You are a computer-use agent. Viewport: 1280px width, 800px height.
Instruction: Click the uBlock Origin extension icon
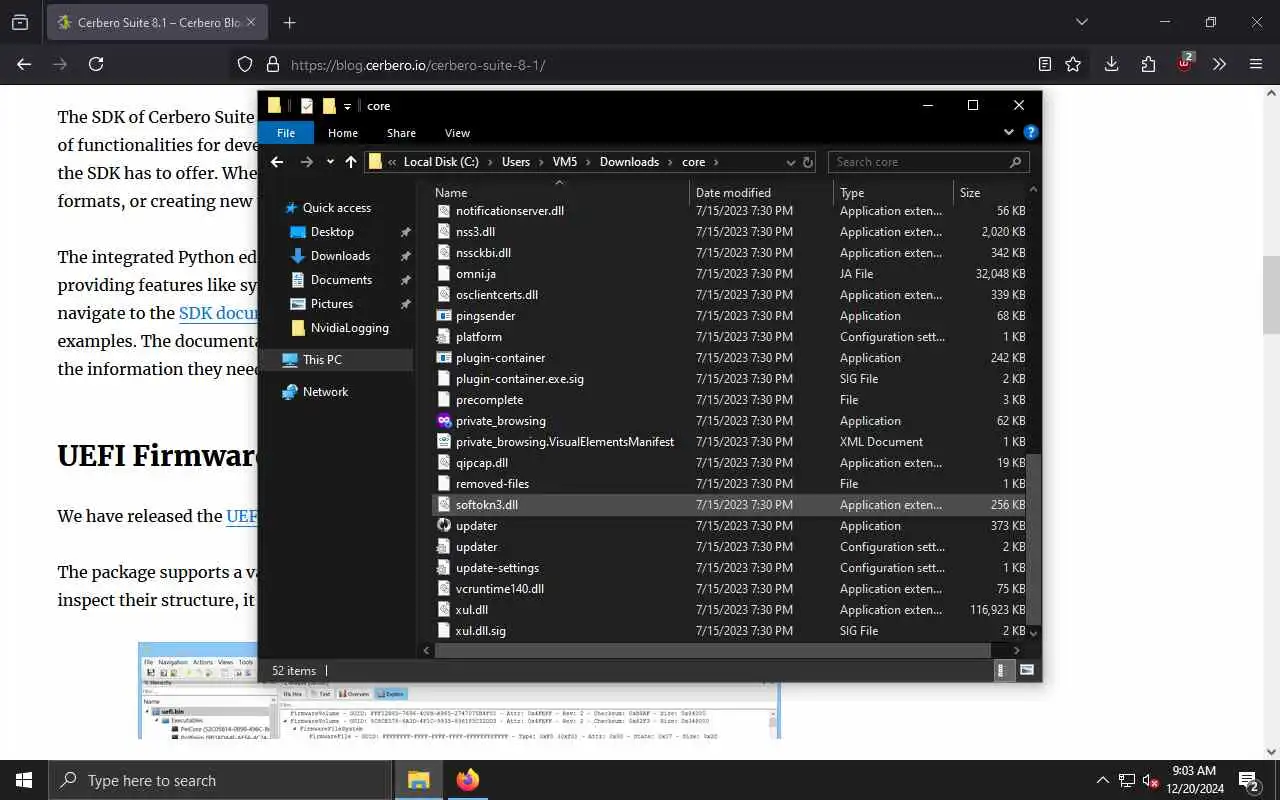tap(1185, 63)
